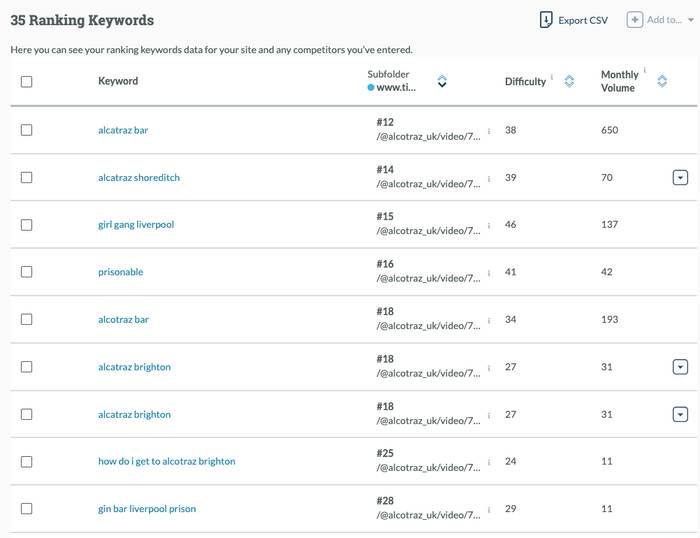
Task: Click info icon in girl gang liverpool row
Action: 489,226
